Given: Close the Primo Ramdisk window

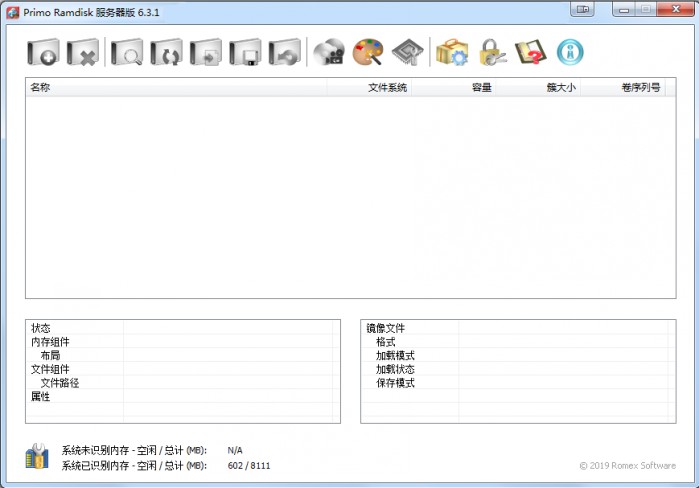Looking at the screenshot, I should coord(675,9).
